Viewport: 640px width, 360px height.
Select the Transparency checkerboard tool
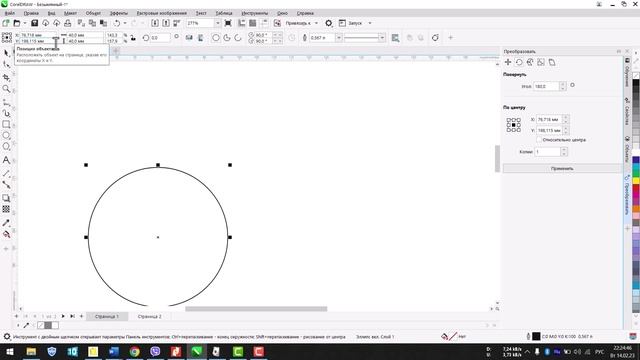(x=6, y=209)
